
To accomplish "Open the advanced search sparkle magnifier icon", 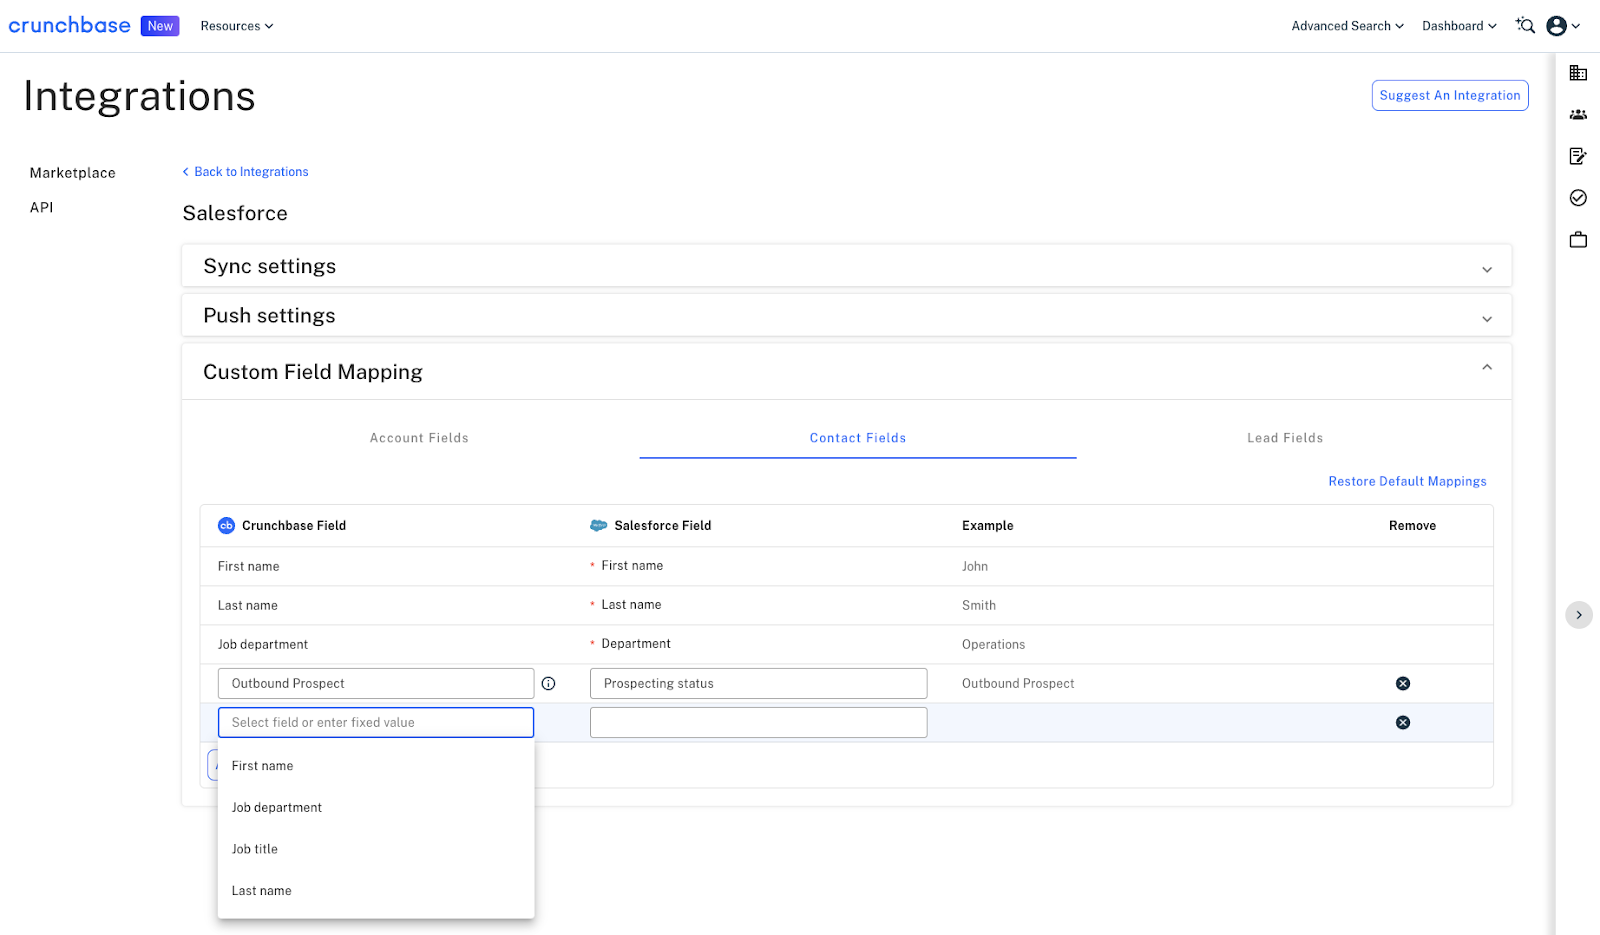I will coord(1525,26).
